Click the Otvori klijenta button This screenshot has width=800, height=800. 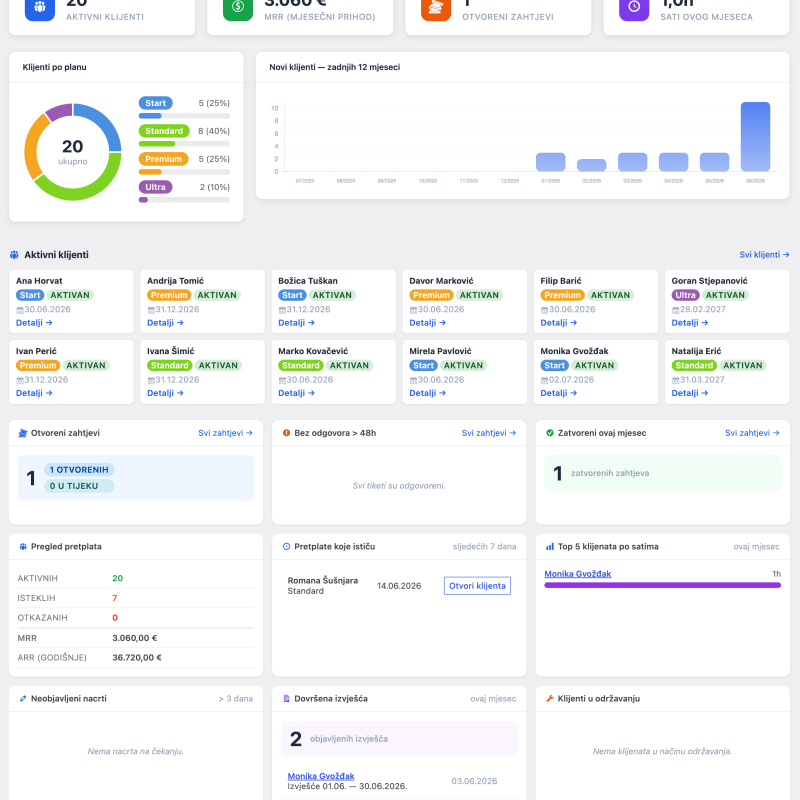pos(477,586)
